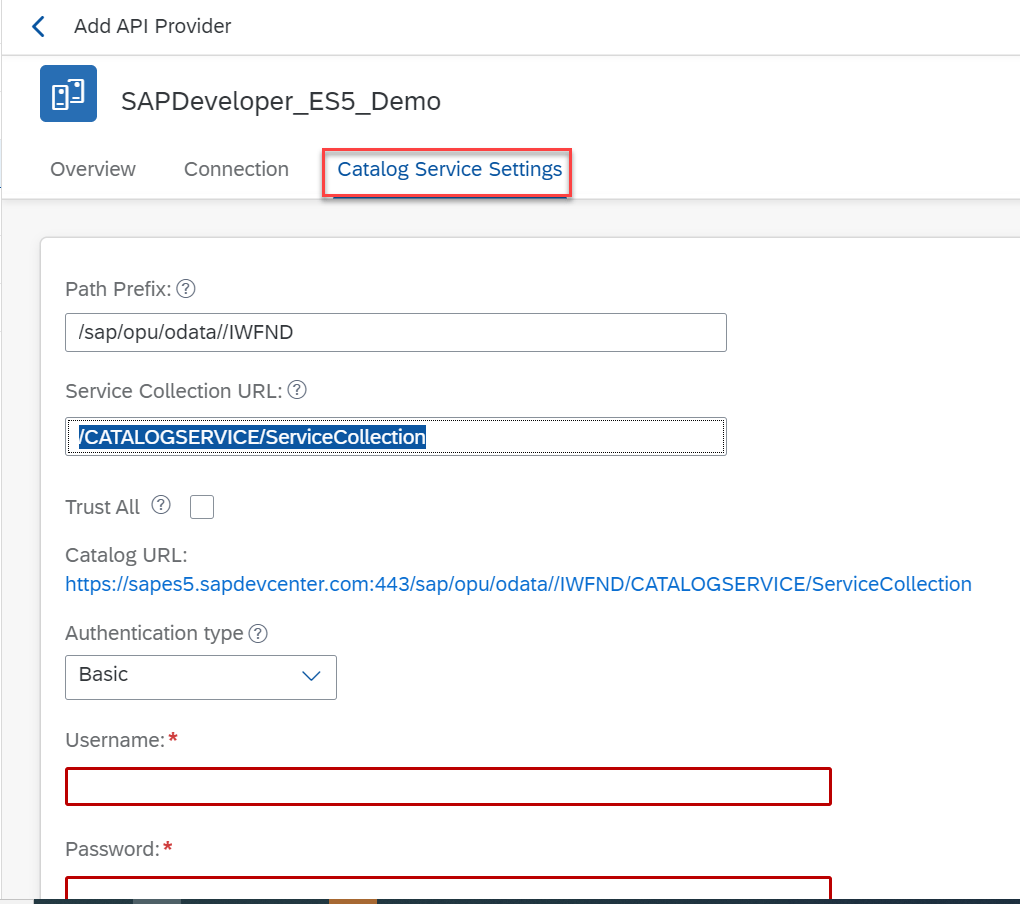Viewport: 1020px width, 904px height.
Task: Click the help icon beside Trust All
Action: click(161, 506)
